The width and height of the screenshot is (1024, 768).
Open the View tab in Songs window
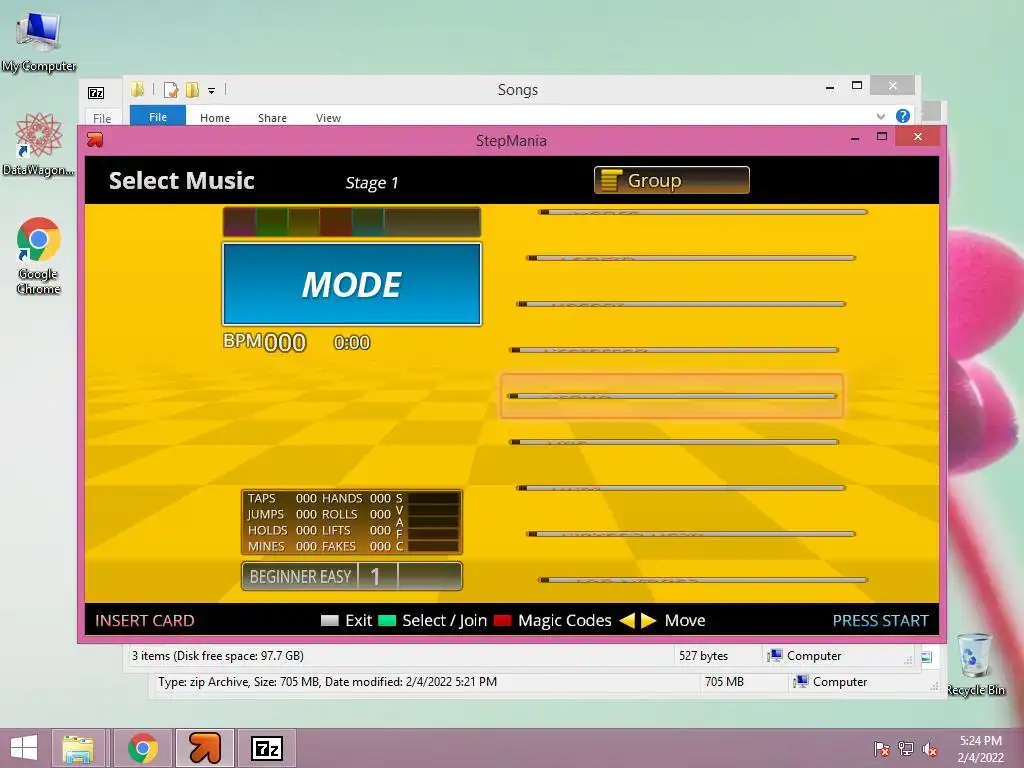click(328, 118)
